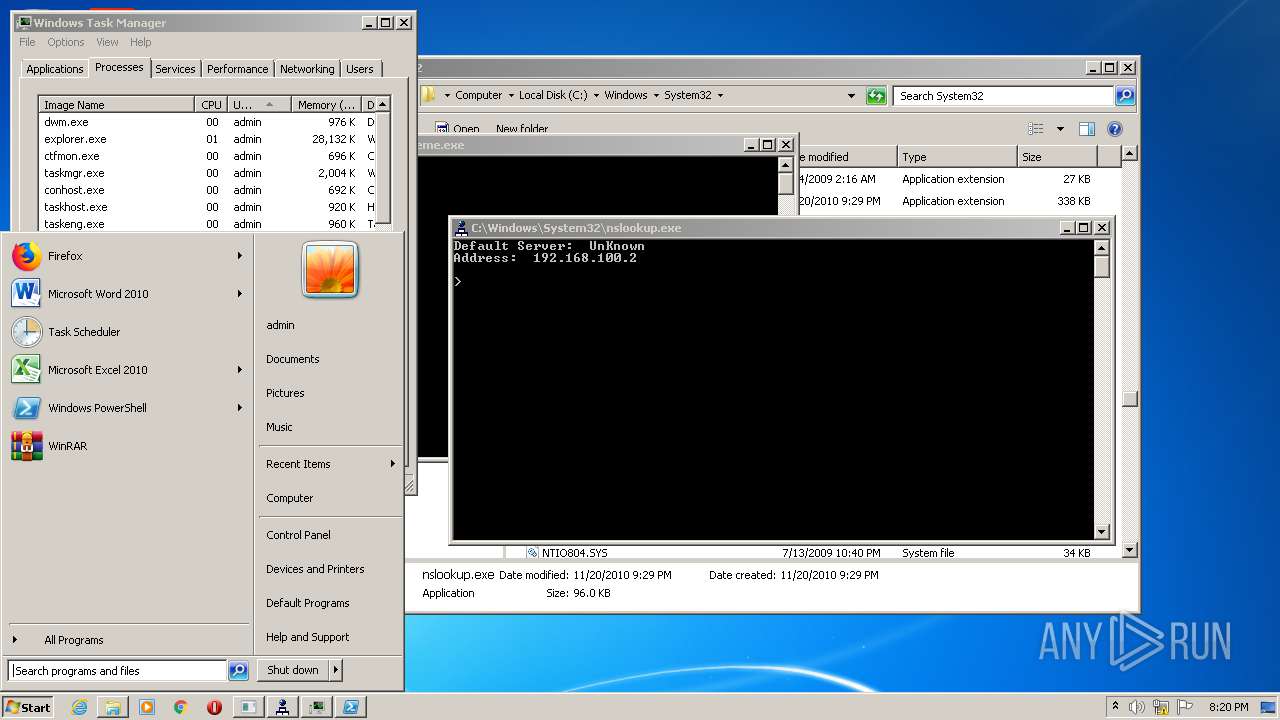Viewport: 1280px width, 720px height.
Task: Launch Opera browser from the taskbar
Action: point(214,707)
